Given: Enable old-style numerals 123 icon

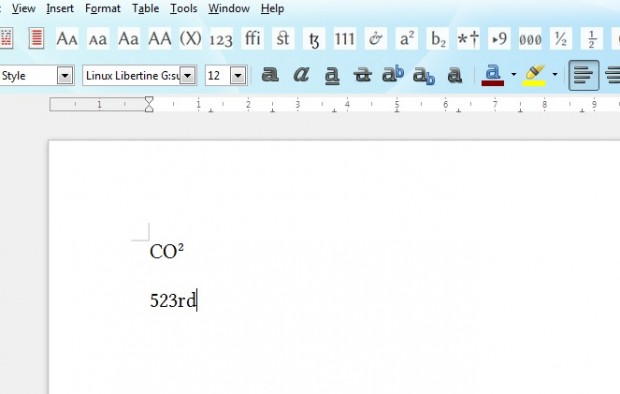Looking at the screenshot, I should [221, 39].
